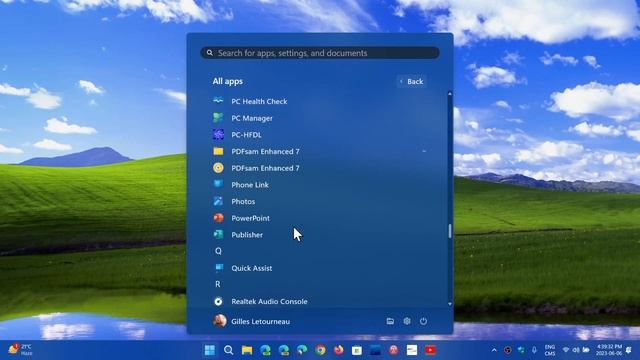Open taskbar Search magnifier
Screen dimensions: 640x360
coord(229,350)
